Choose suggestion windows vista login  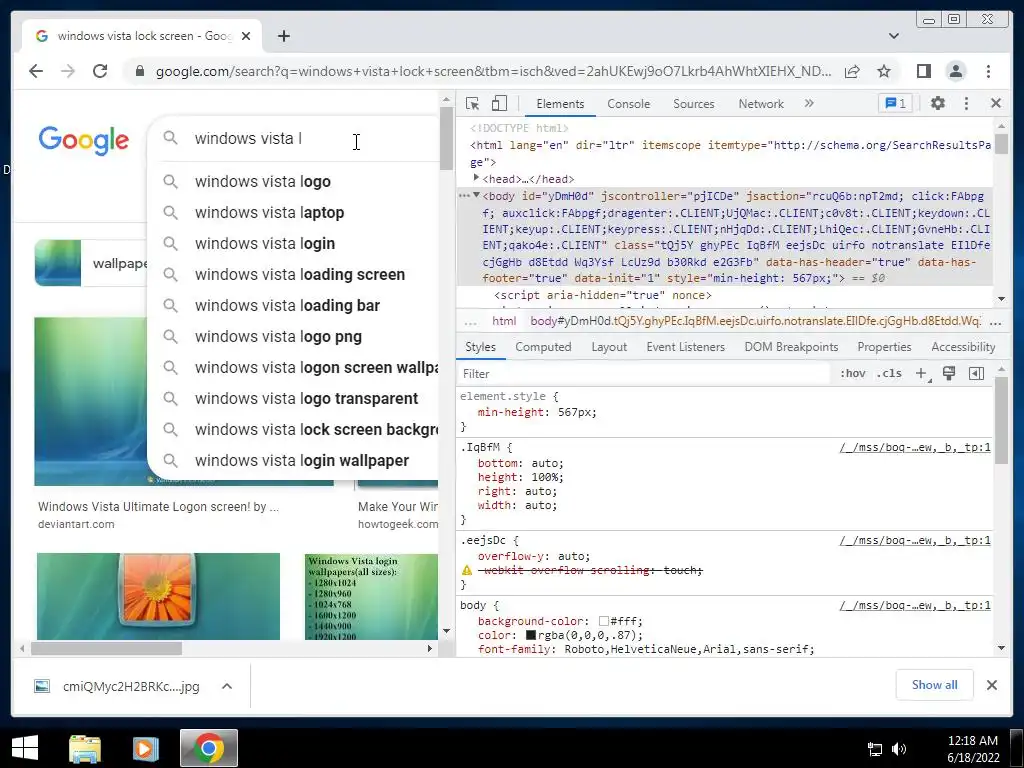click(264, 244)
